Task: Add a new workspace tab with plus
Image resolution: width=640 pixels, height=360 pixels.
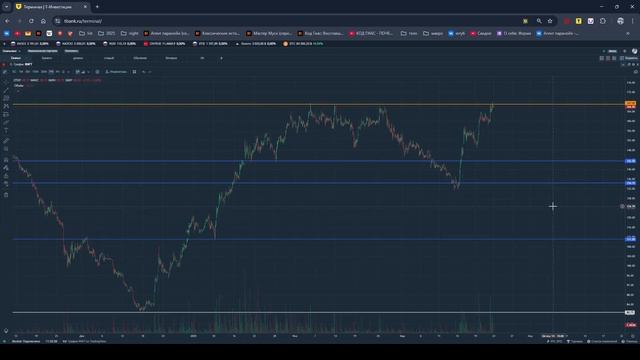Action: pos(221,58)
